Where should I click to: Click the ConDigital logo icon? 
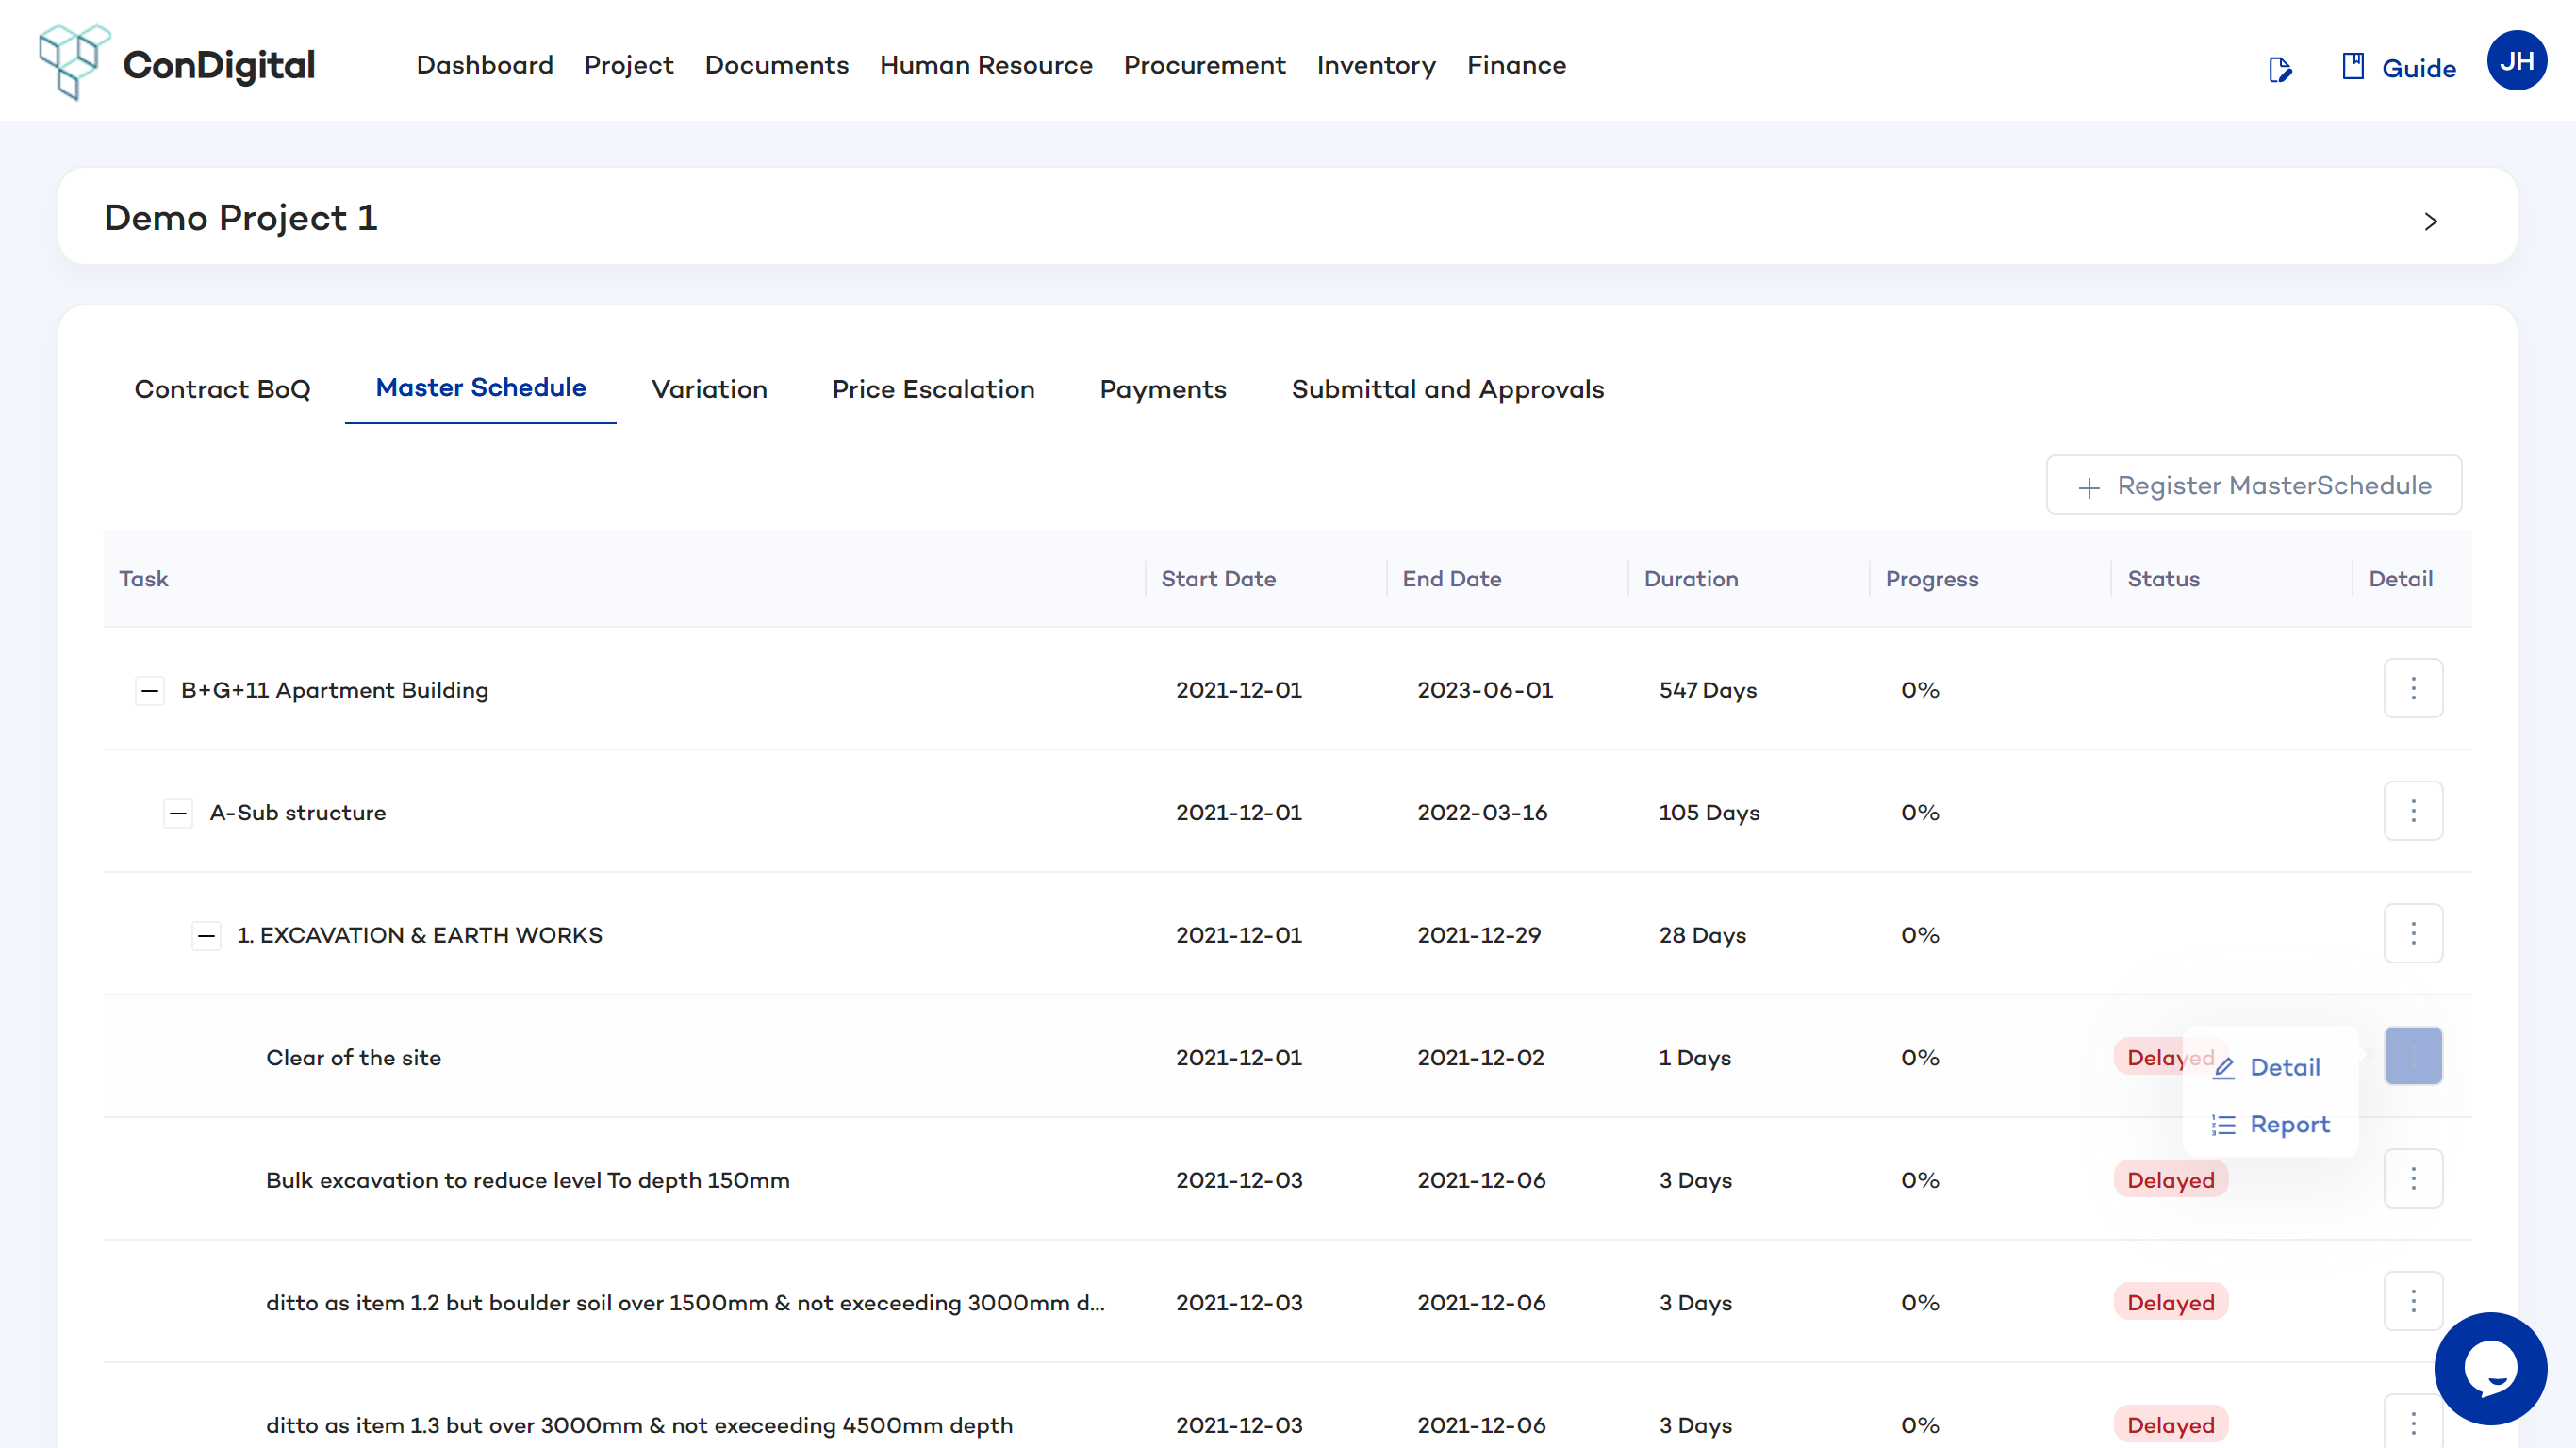pyautogui.click(x=73, y=62)
